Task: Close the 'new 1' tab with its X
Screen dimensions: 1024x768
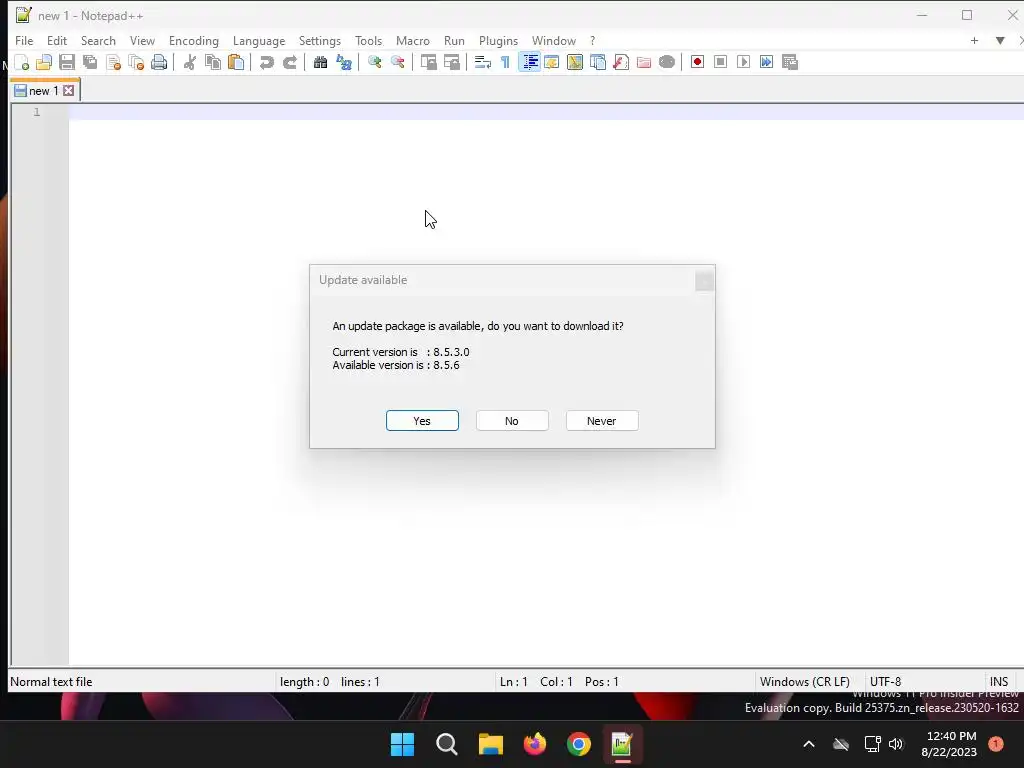Action: point(69,91)
